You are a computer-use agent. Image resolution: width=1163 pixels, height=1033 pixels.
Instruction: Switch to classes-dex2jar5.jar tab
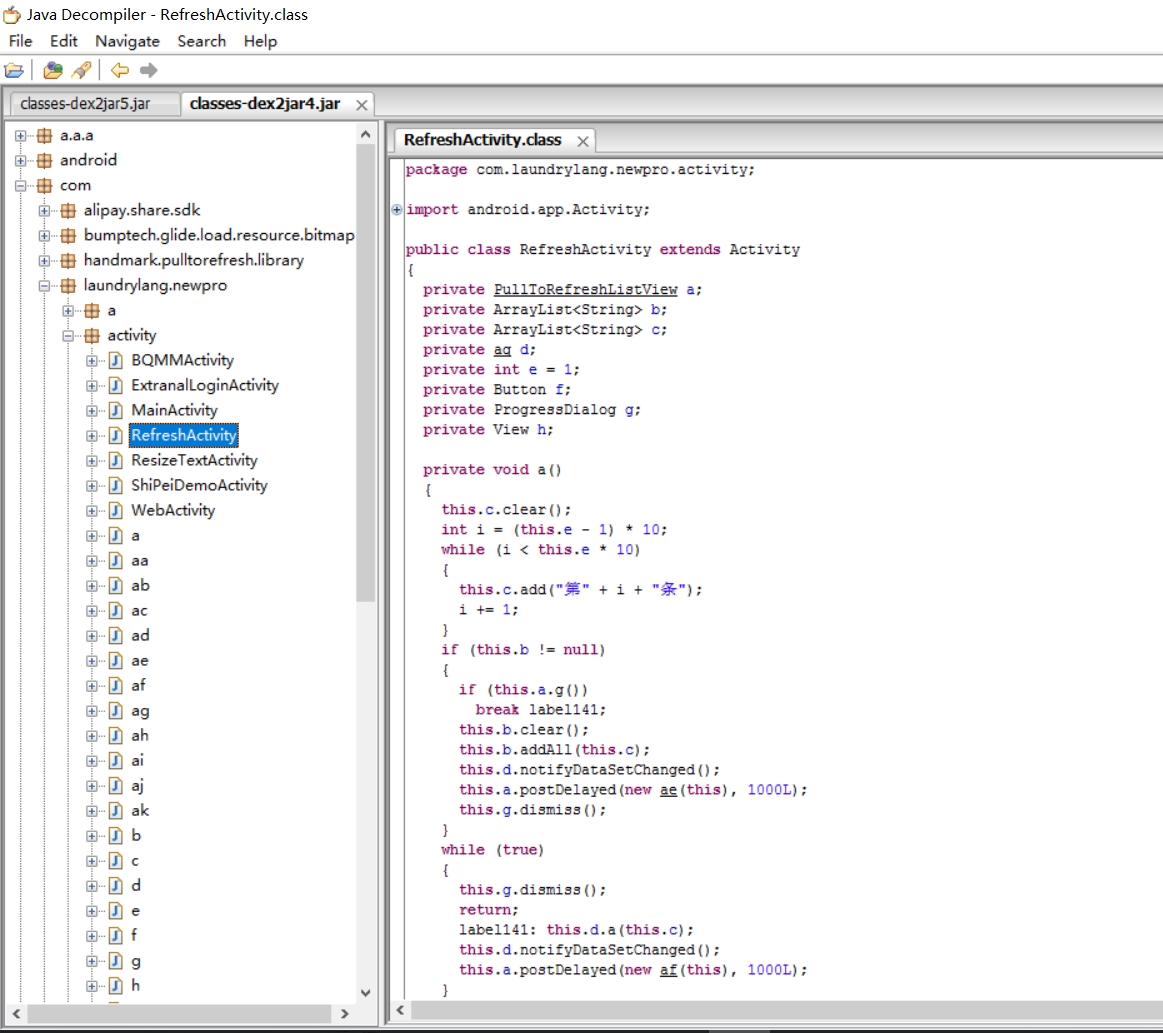[x=85, y=104]
